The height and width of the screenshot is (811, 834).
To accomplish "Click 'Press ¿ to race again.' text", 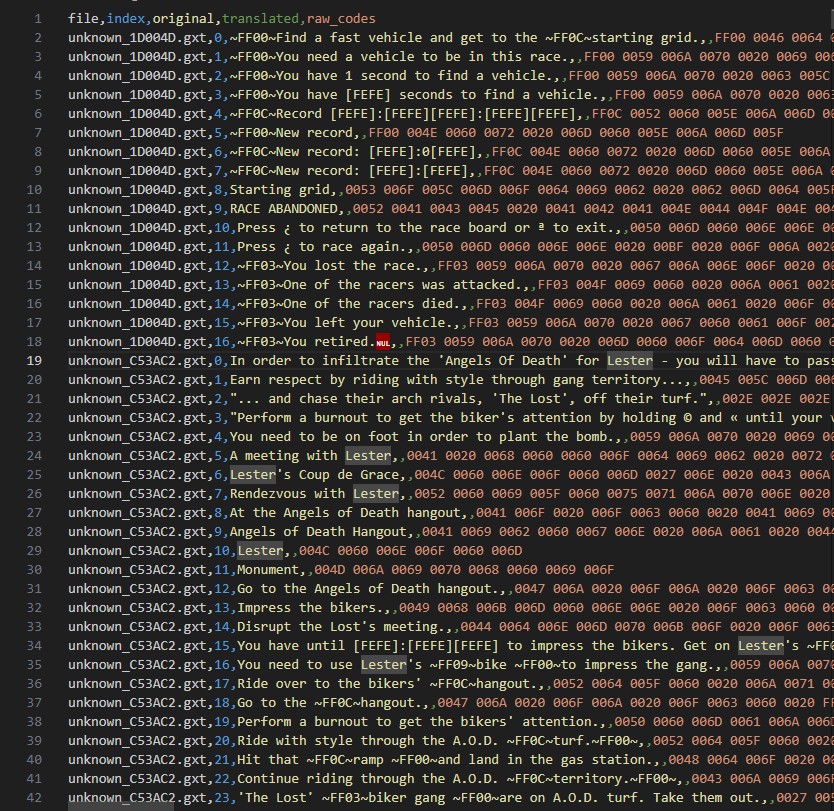I will 322,247.
